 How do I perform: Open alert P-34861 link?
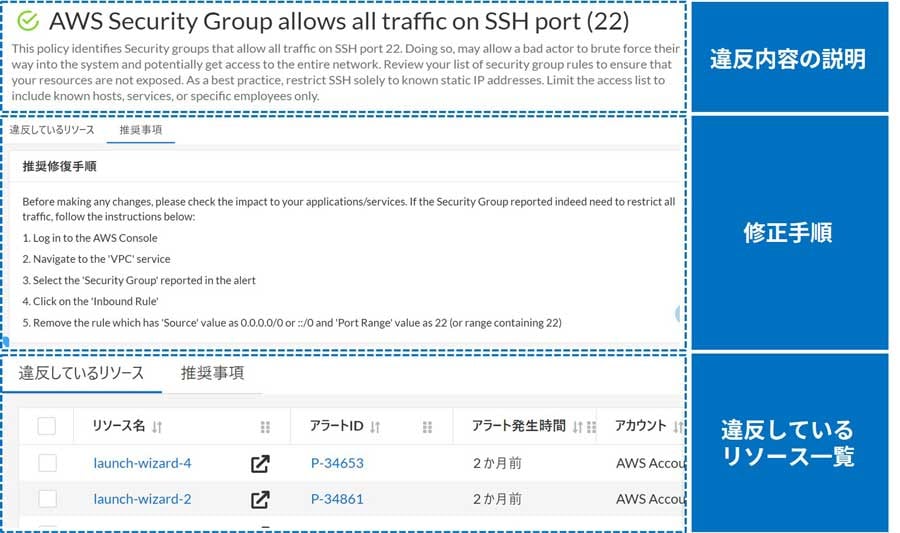point(337,499)
